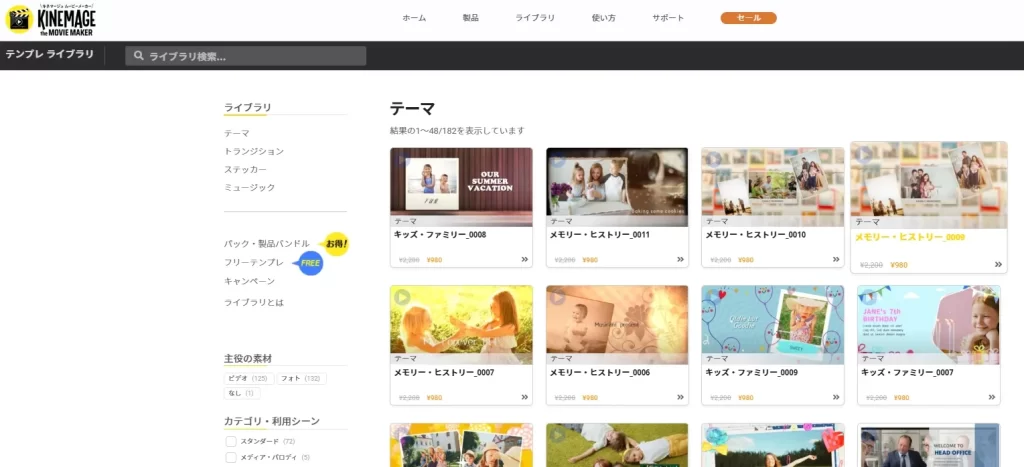The image size is (1024, 467).
Task: Play preview of キッズ・ファミリー_0009
Action: pyautogui.click(x=714, y=298)
